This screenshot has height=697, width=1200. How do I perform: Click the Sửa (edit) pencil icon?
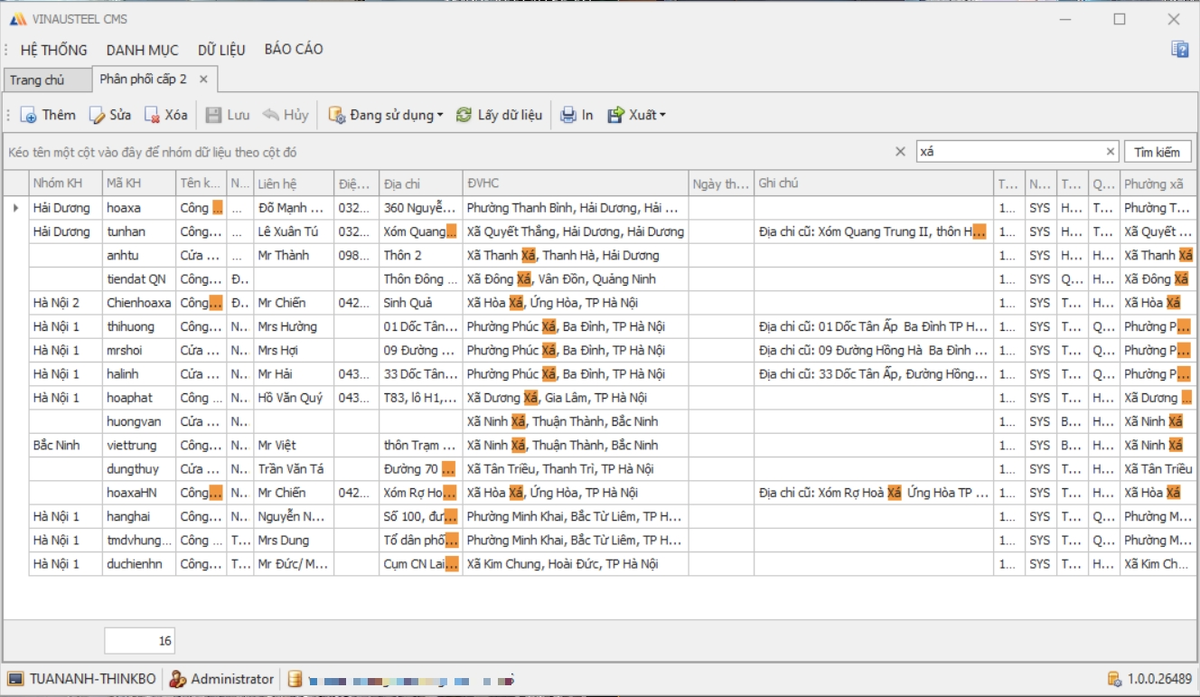(x=97, y=115)
